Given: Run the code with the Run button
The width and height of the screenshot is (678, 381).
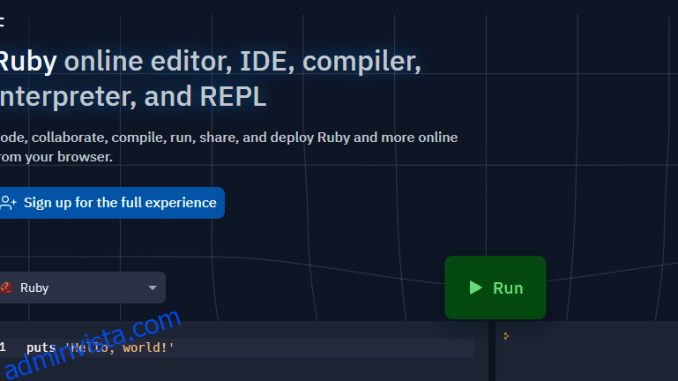Looking at the screenshot, I should (496, 288).
